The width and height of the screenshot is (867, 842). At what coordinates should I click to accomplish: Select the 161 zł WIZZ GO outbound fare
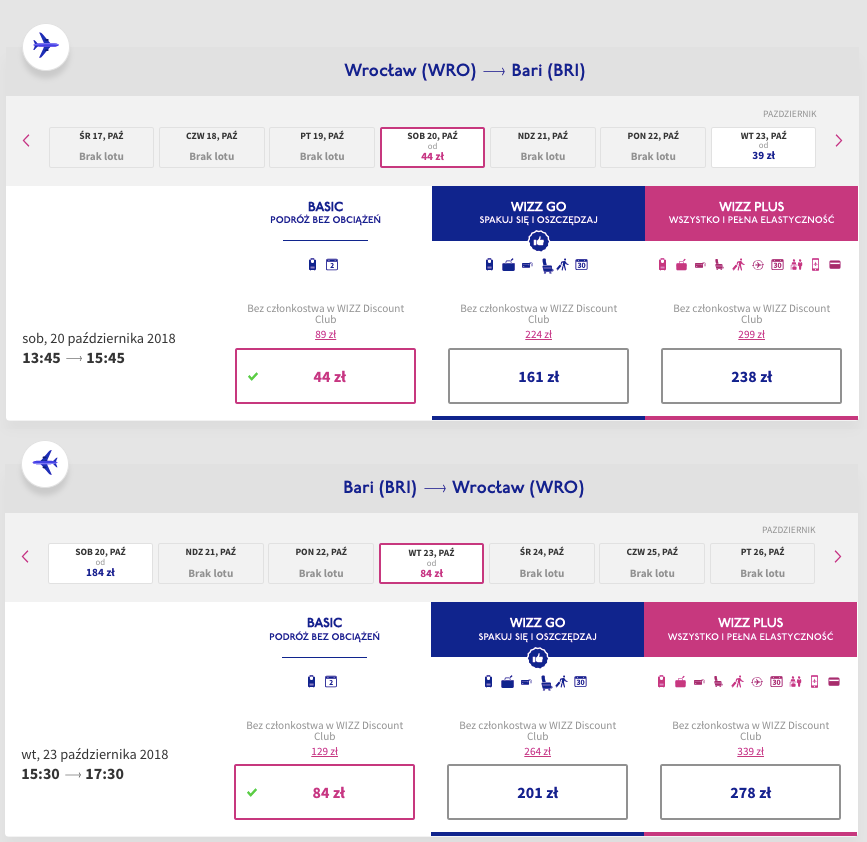pyautogui.click(x=538, y=377)
